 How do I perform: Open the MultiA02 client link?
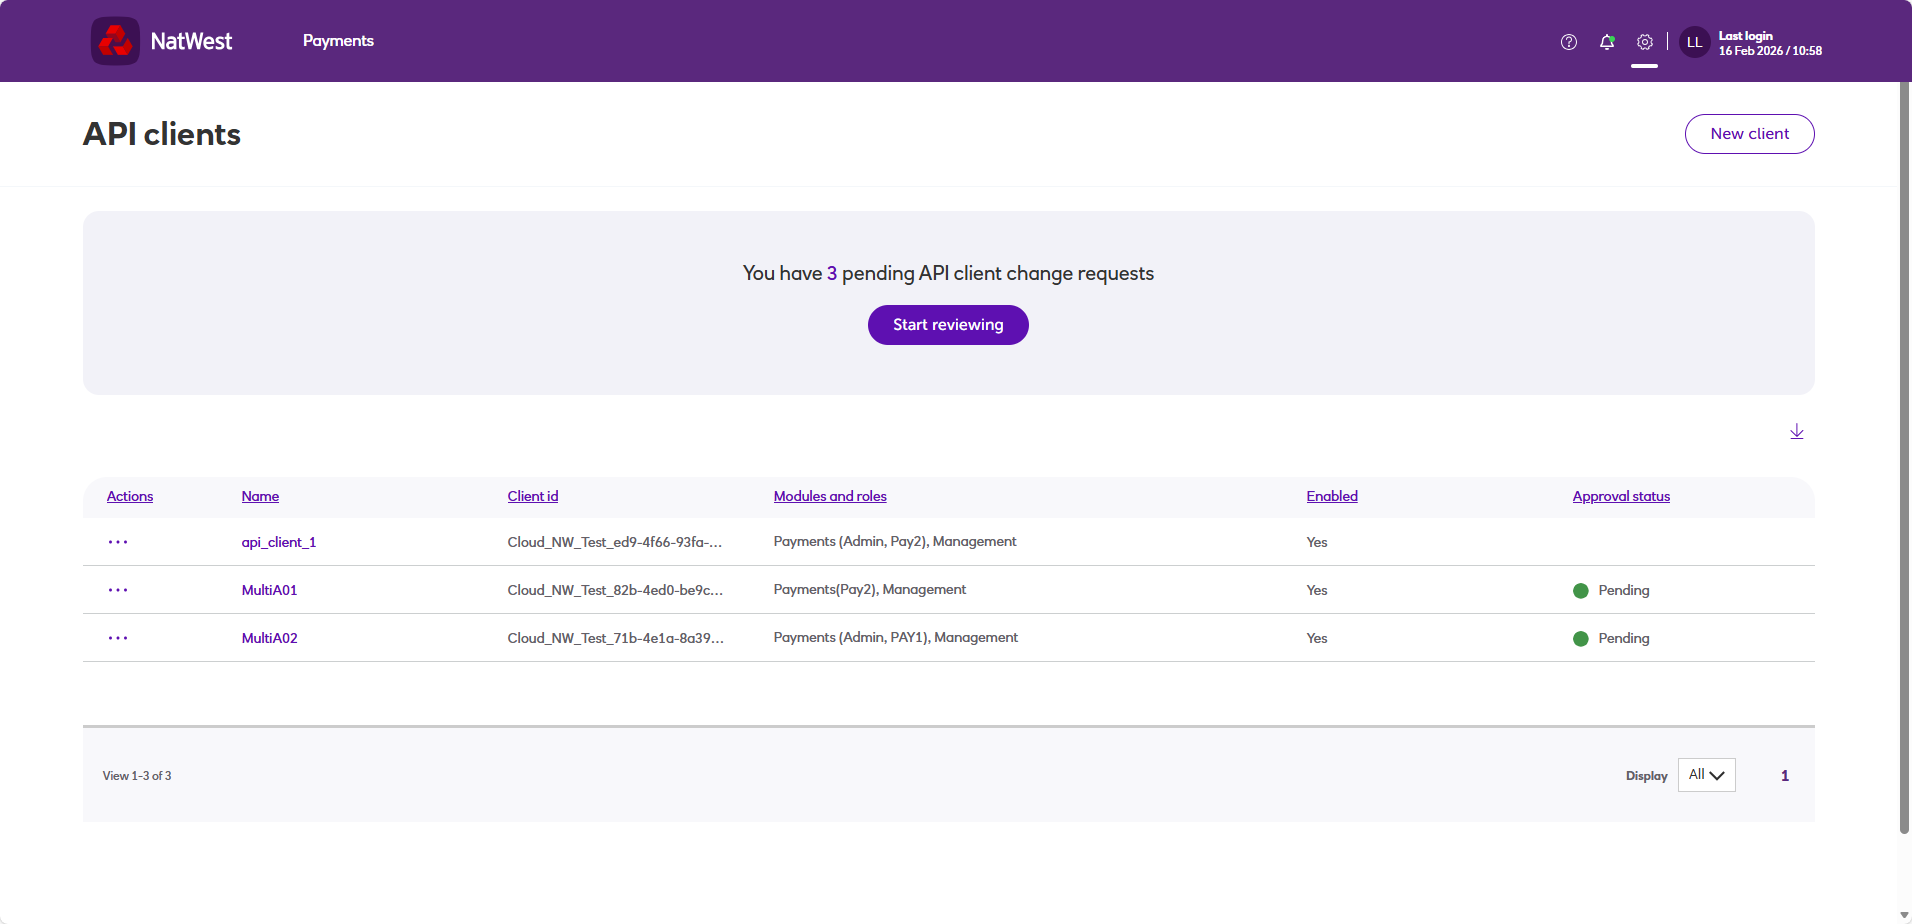(x=270, y=638)
